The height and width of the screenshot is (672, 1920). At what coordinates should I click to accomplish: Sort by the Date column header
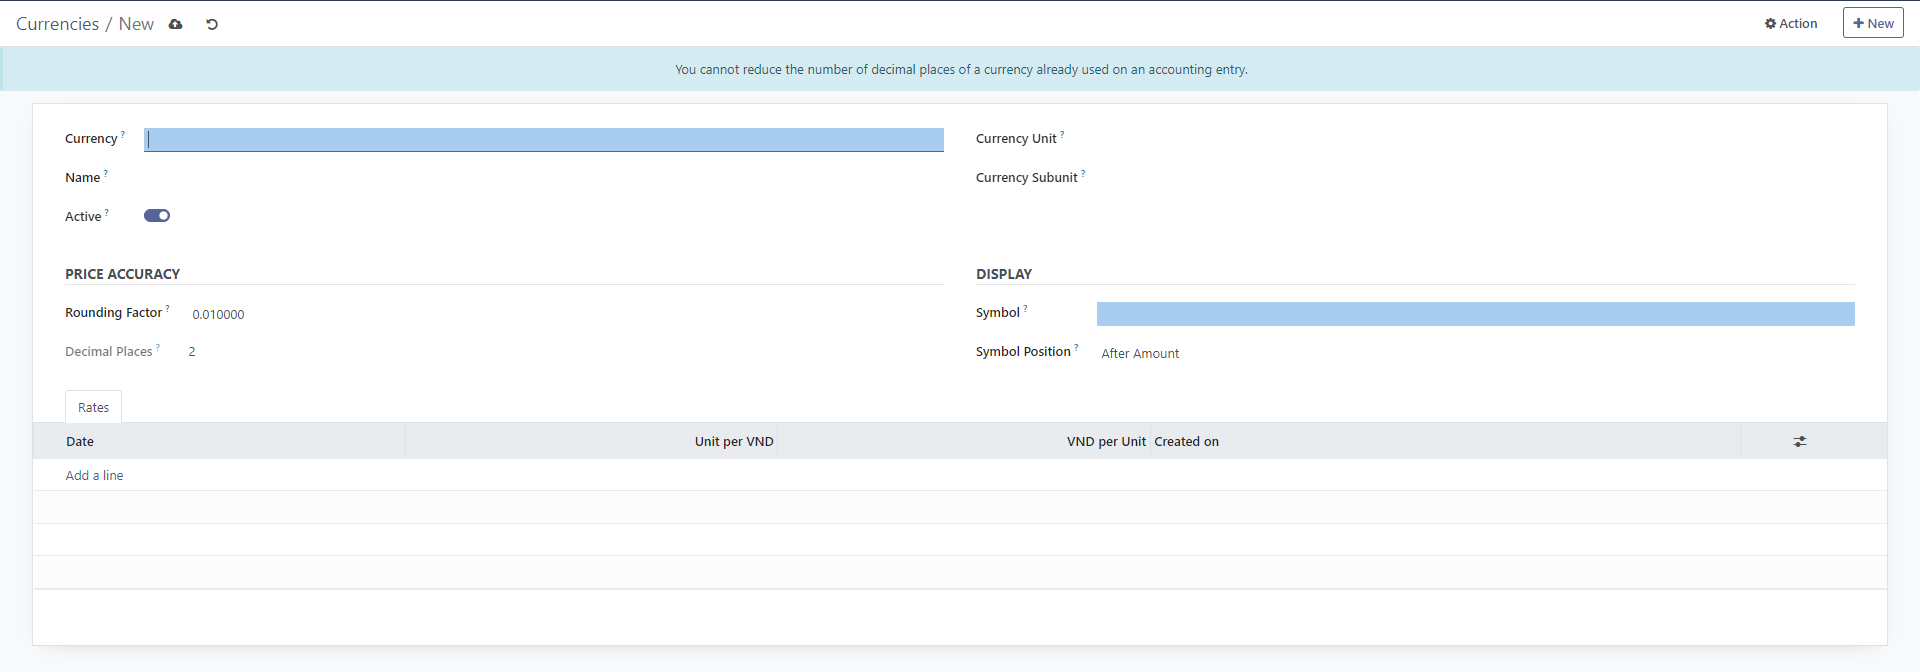[x=80, y=441]
